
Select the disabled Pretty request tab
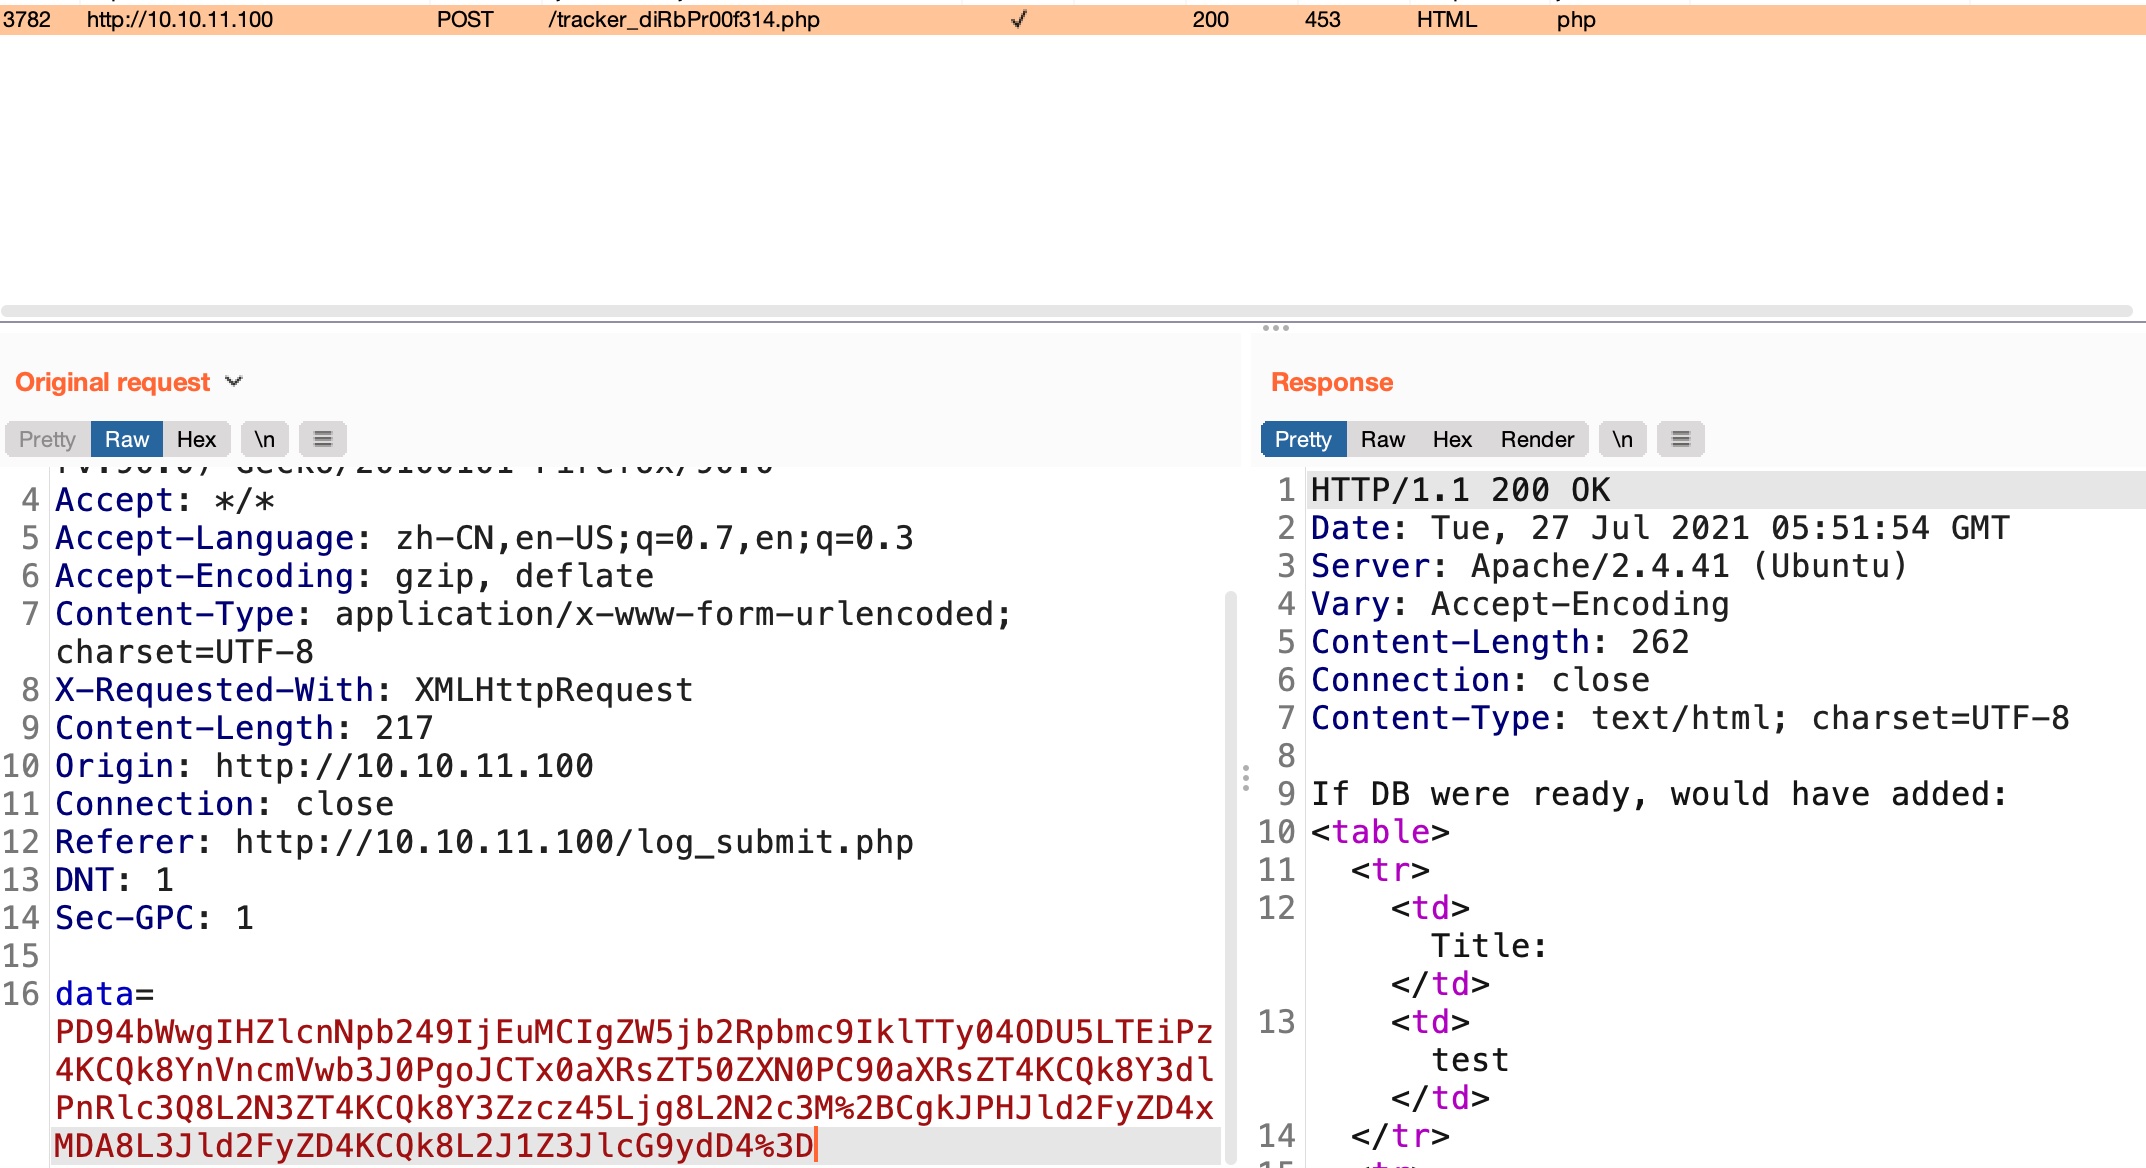click(47, 439)
